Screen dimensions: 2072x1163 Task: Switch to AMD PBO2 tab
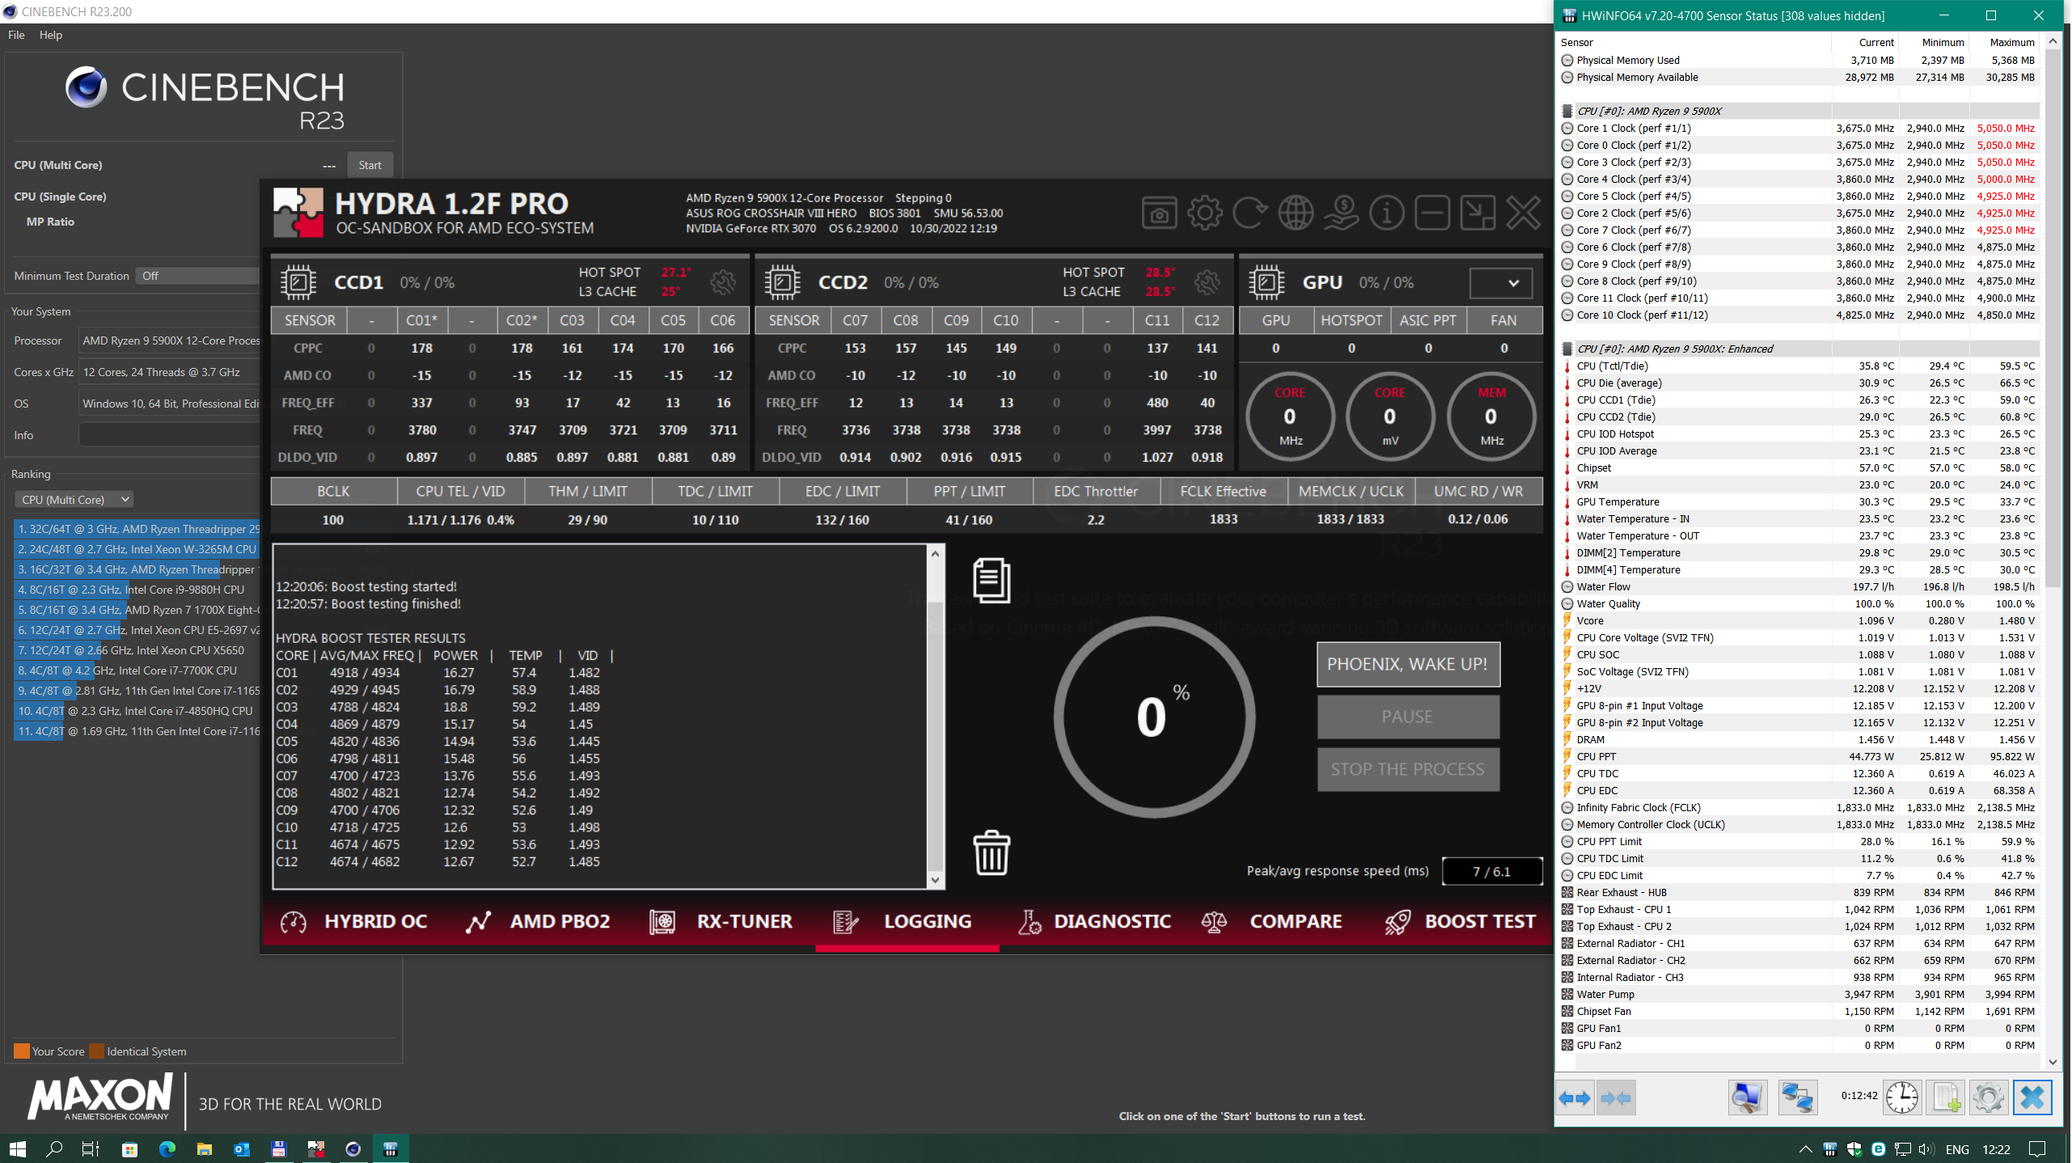[538, 922]
